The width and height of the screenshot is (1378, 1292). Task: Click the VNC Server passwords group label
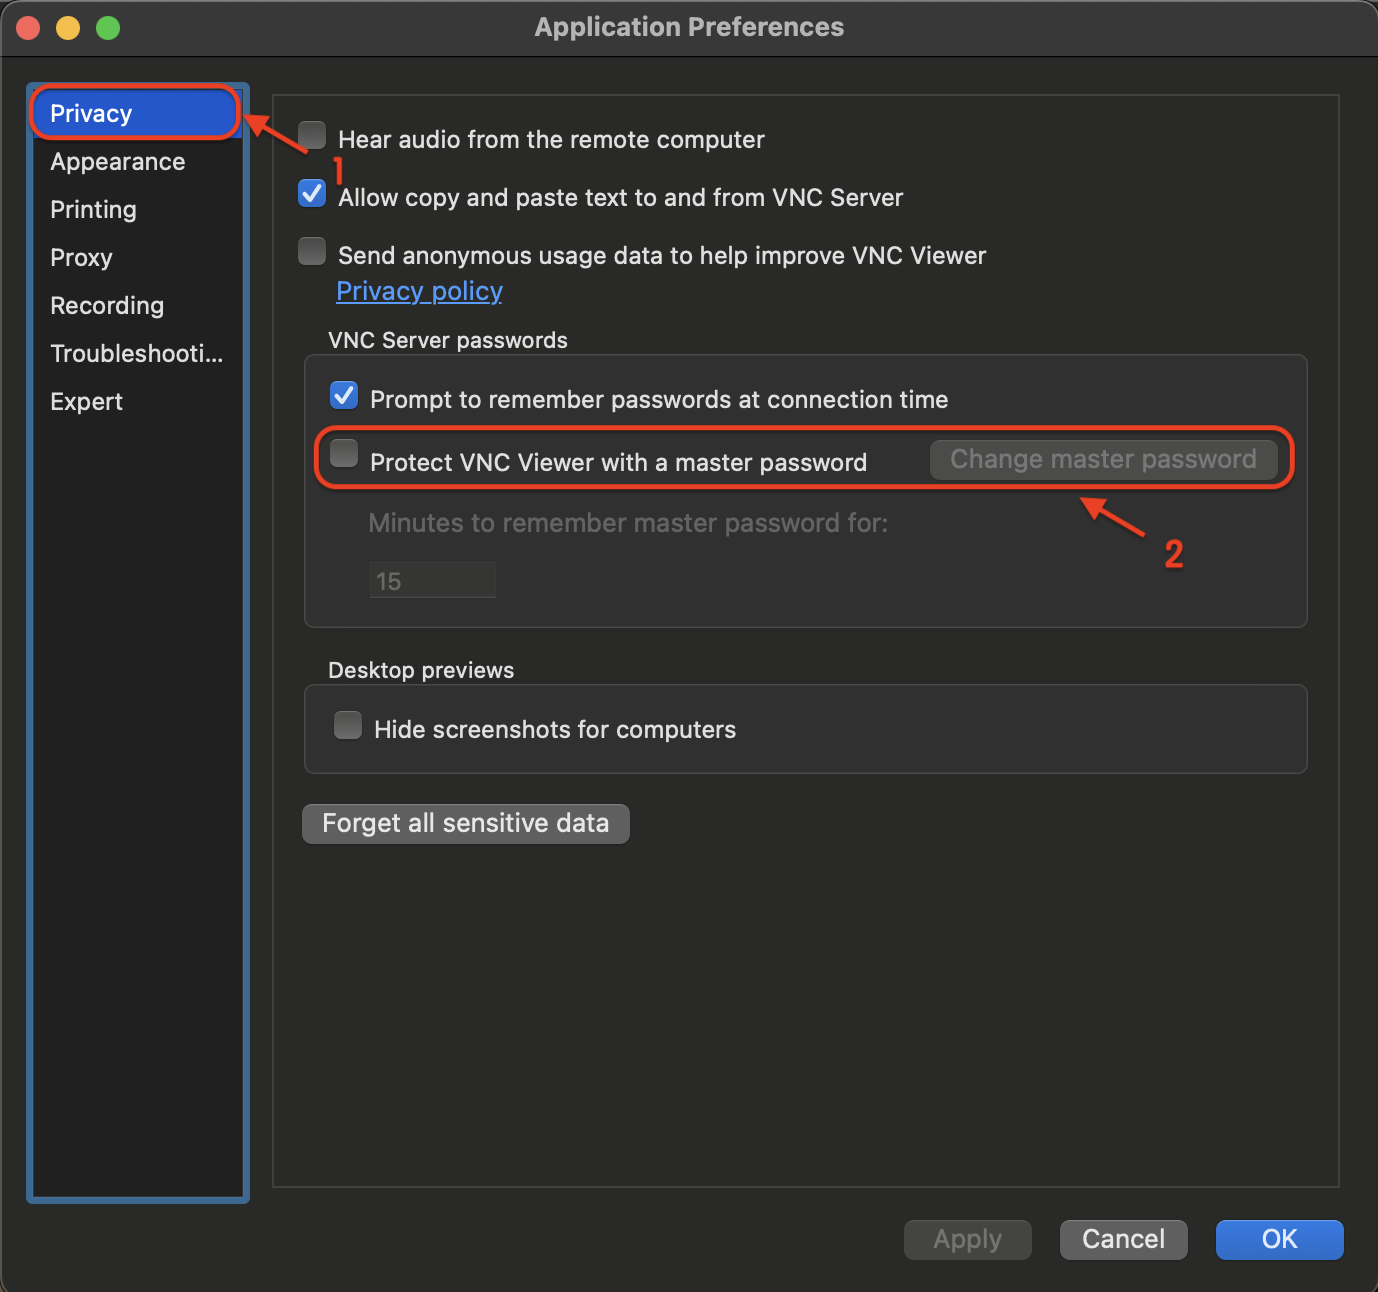click(448, 340)
